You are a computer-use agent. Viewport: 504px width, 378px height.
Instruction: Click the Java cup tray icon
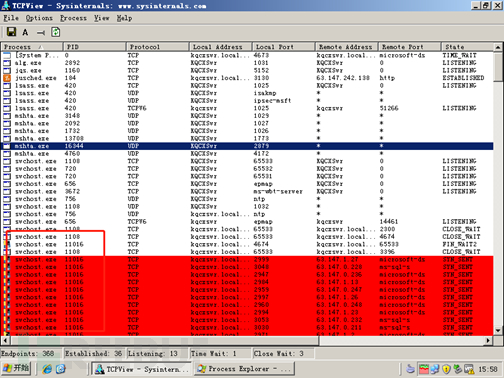point(411,369)
